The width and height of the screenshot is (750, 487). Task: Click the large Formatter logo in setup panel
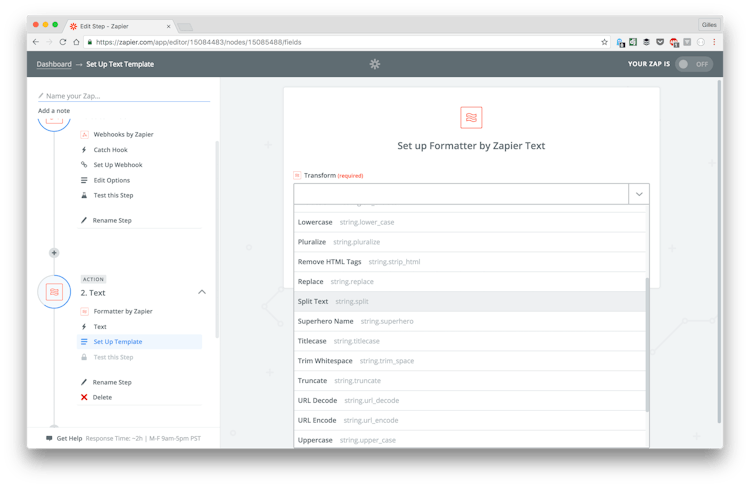[x=471, y=118]
